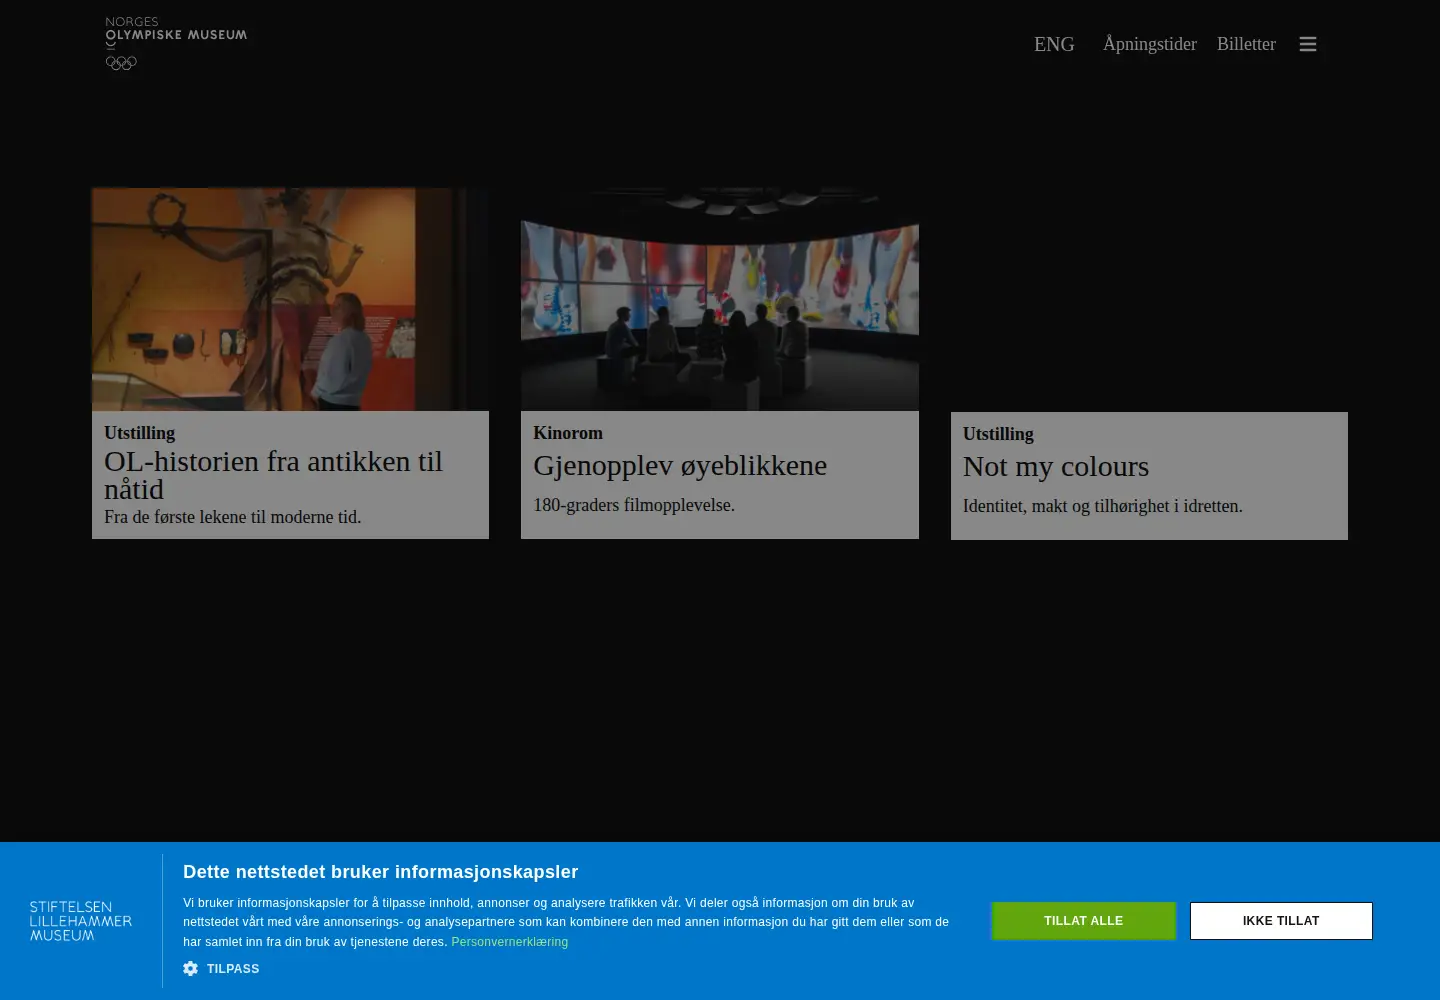The height and width of the screenshot is (1000, 1440).
Task: Open the Personvernerklæring link
Action: click(510, 942)
